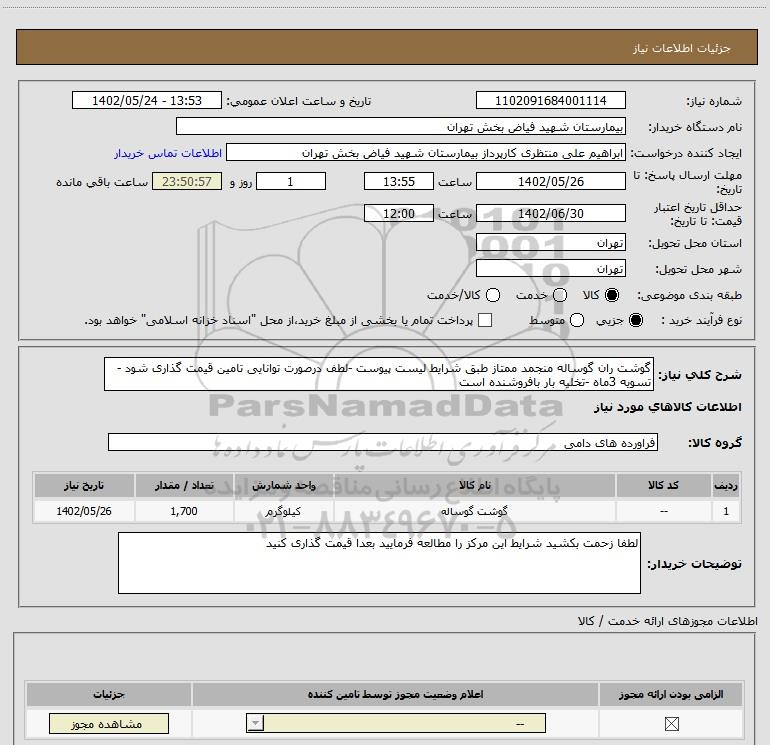Click the اطلاعات مجوزهای ارائه خدمت heading
Image resolution: width=770 pixels, height=745 pixels.
667,621
